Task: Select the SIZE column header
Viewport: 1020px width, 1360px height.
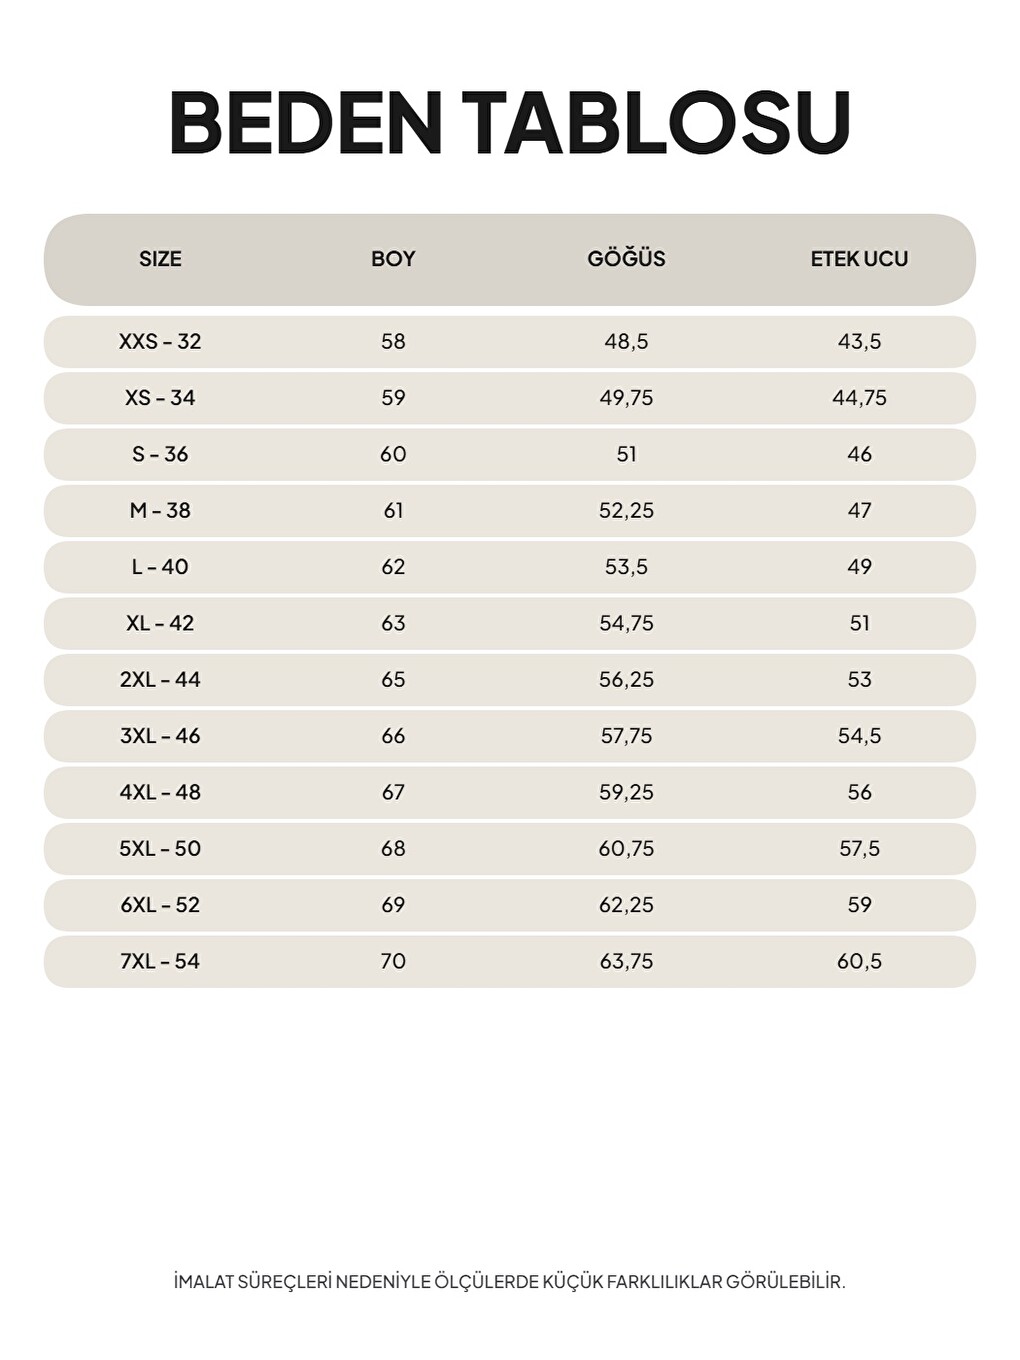Action: [160, 259]
